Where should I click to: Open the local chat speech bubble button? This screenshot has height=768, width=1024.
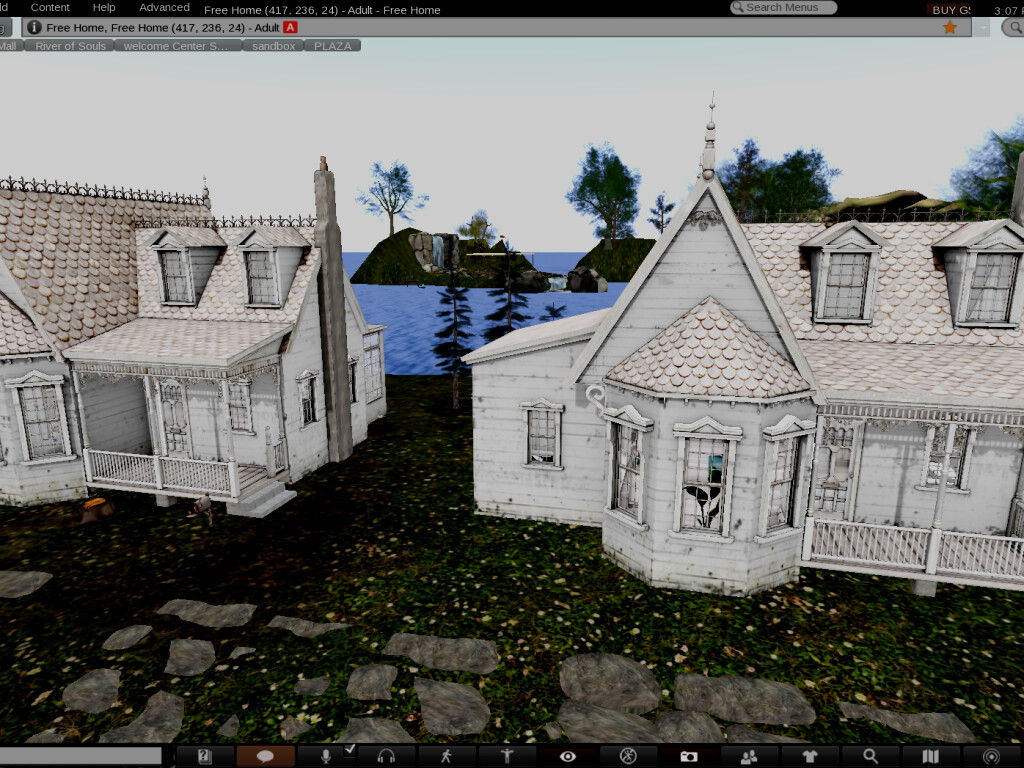coord(265,756)
